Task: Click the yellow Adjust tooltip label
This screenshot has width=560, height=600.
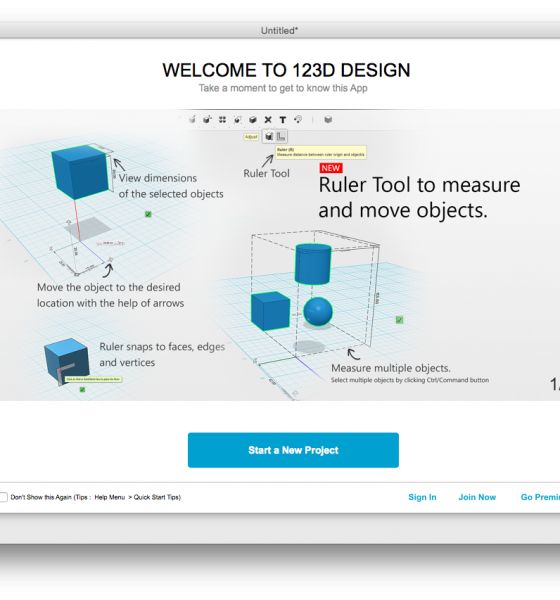Action: tap(251, 137)
